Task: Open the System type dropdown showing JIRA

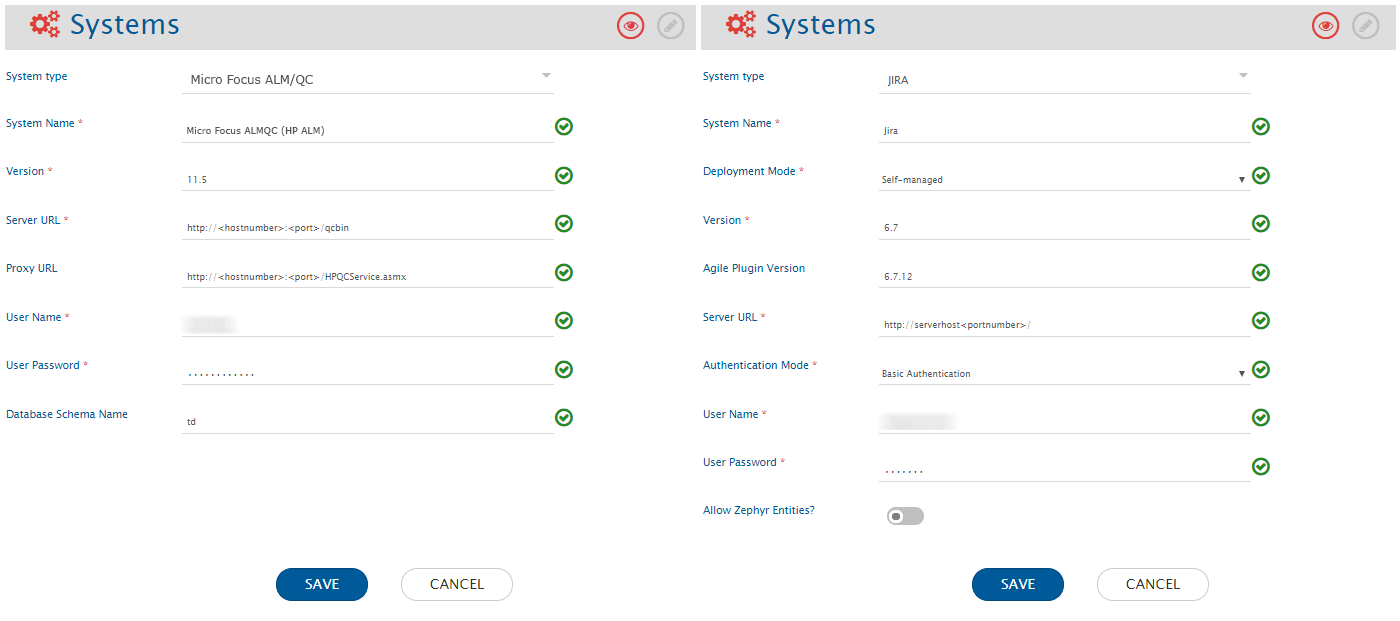Action: (x=1064, y=79)
